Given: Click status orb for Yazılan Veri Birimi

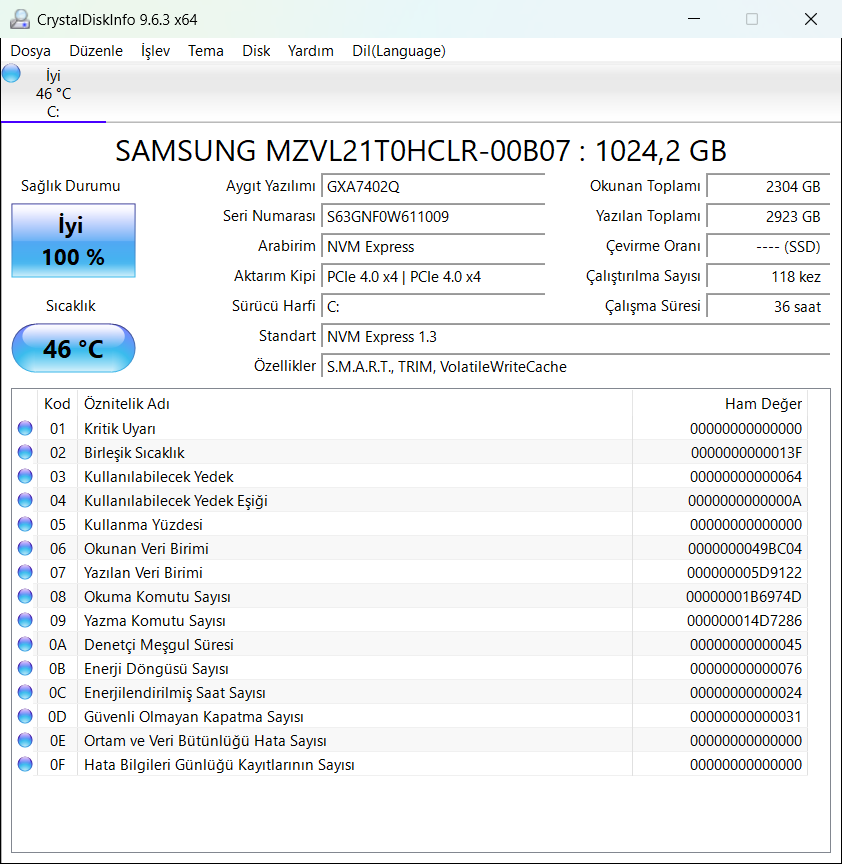Looking at the screenshot, I should (x=25, y=573).
